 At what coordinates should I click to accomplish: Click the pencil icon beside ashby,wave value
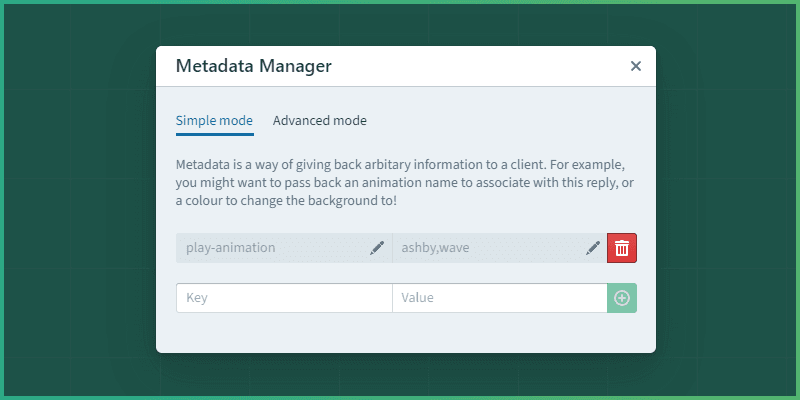593,248
